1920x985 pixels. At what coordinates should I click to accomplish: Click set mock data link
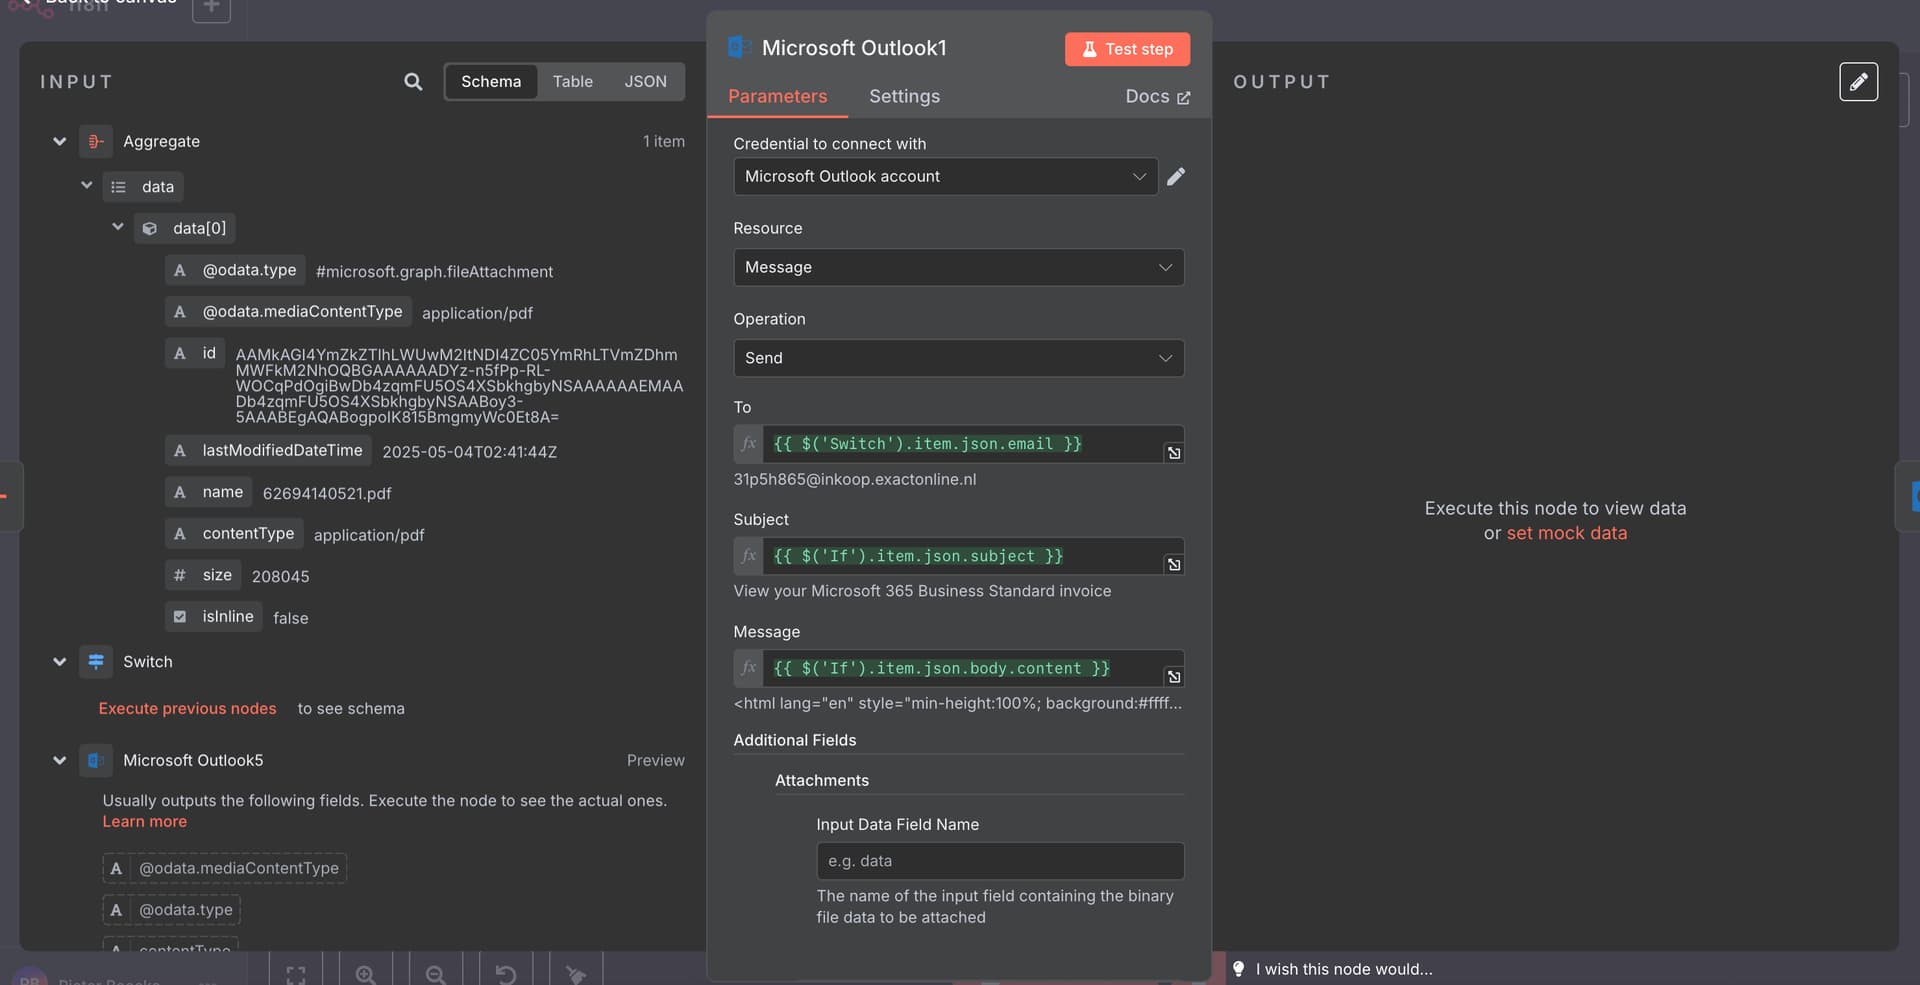1566,534
